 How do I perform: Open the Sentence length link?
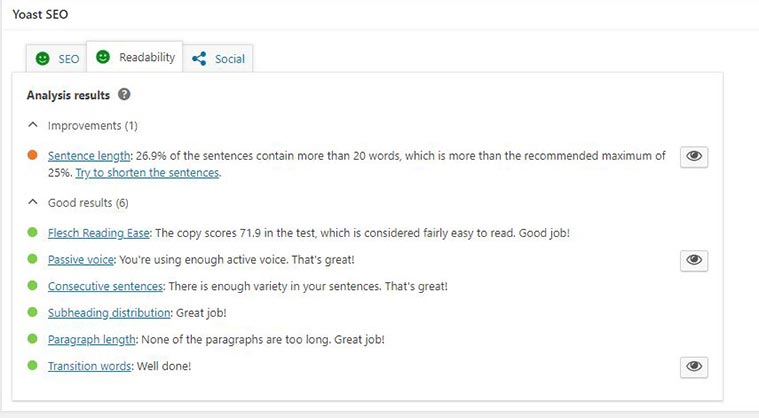pos(89,156)
